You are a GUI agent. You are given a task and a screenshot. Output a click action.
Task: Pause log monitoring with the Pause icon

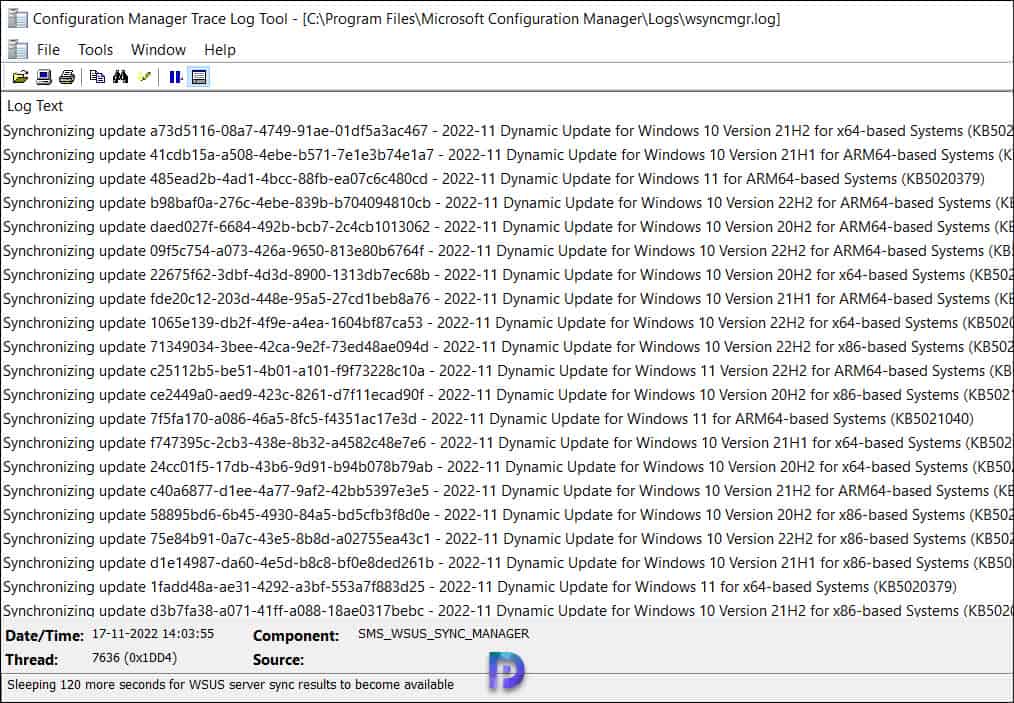(x=175, y=78)
